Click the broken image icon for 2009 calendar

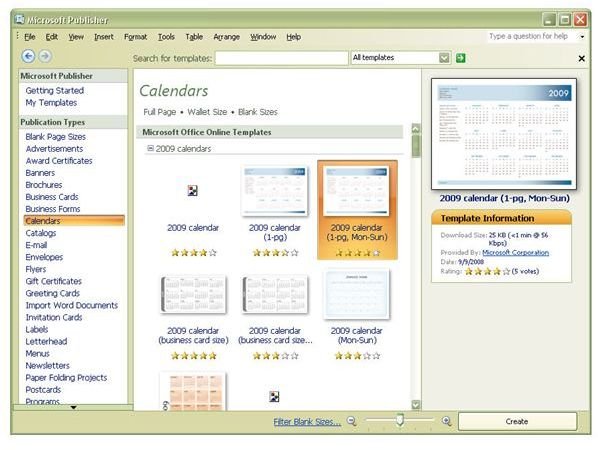click(x=193, y=190)
